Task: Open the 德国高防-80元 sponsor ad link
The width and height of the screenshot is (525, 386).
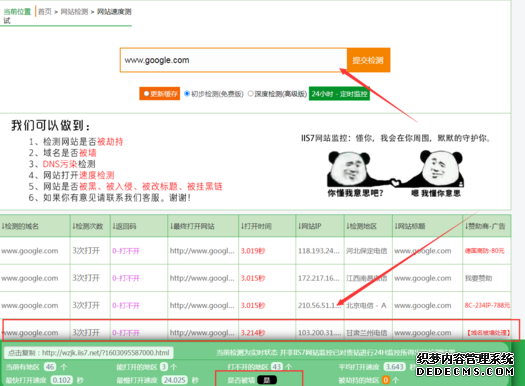Action: (484, 251)
